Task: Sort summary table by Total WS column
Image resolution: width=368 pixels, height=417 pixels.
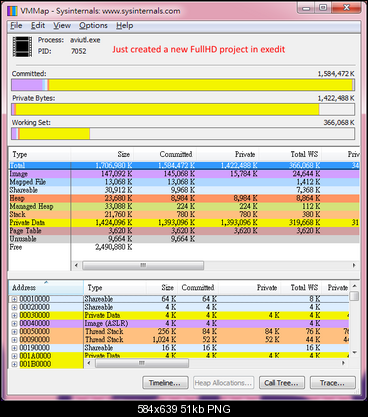Action: pos(290,154)
